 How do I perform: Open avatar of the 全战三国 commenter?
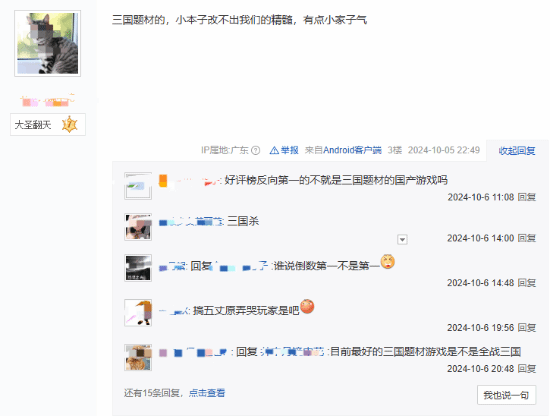click(138, 357)
